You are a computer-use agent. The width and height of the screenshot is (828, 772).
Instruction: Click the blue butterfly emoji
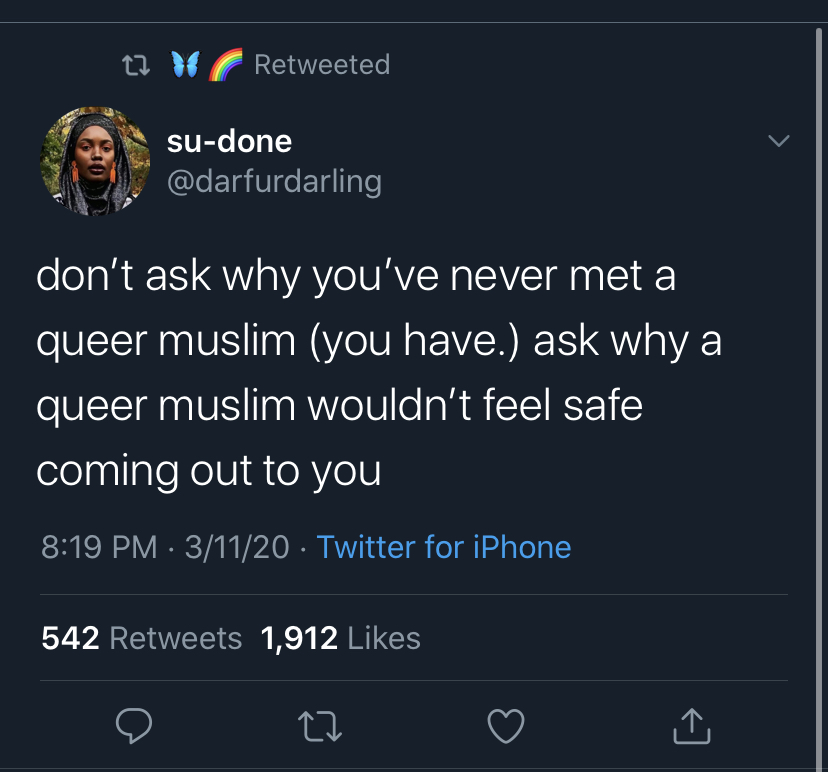coord(186,65)
